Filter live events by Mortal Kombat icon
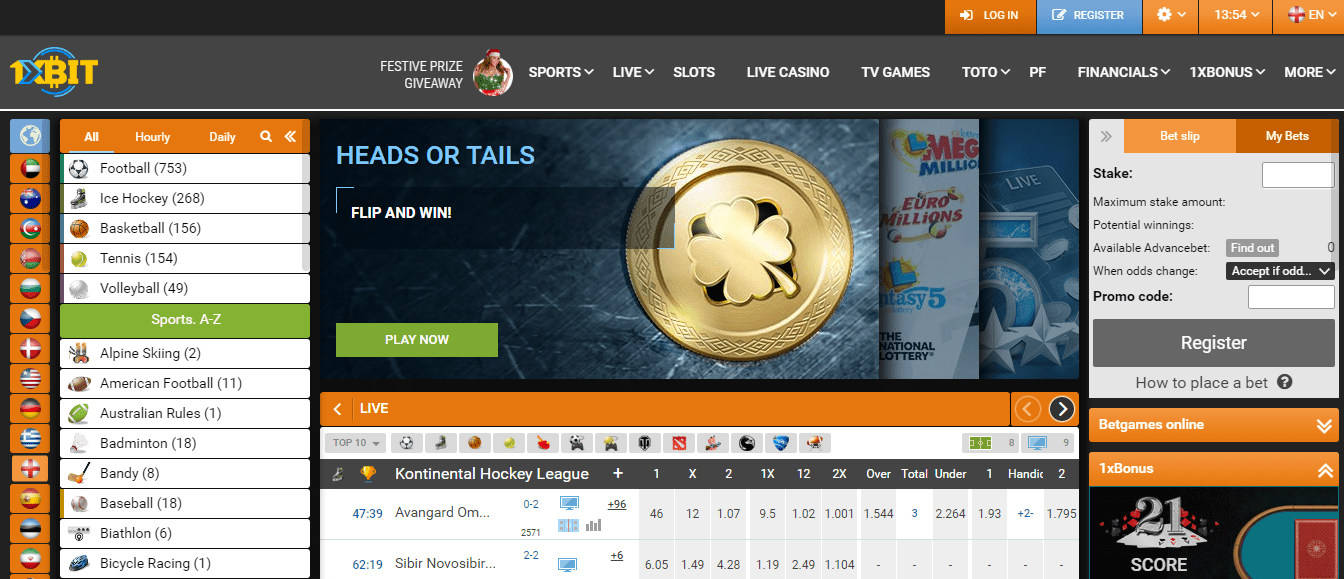1344x579 pixels. (746, 442)
